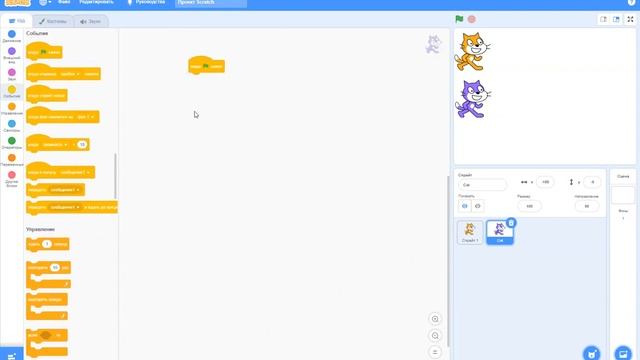Zoom in the code workspace
Viewport: 640px width, 360px height.
click(x=435, y=319)
